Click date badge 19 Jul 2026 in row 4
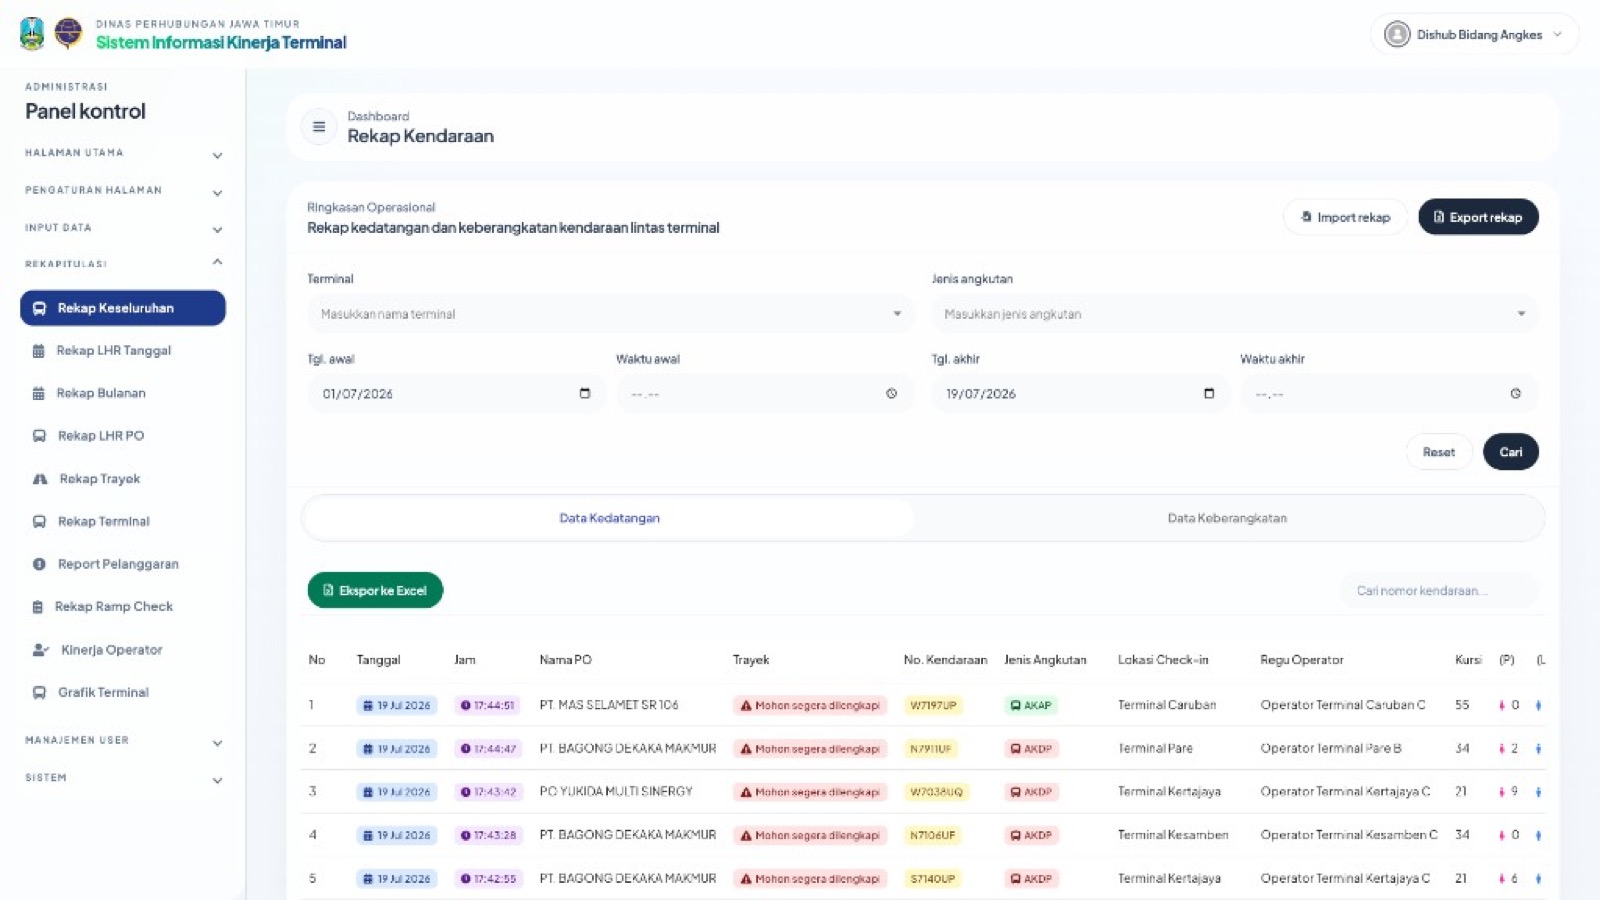The image size is (1600, 900). [397, 835]
